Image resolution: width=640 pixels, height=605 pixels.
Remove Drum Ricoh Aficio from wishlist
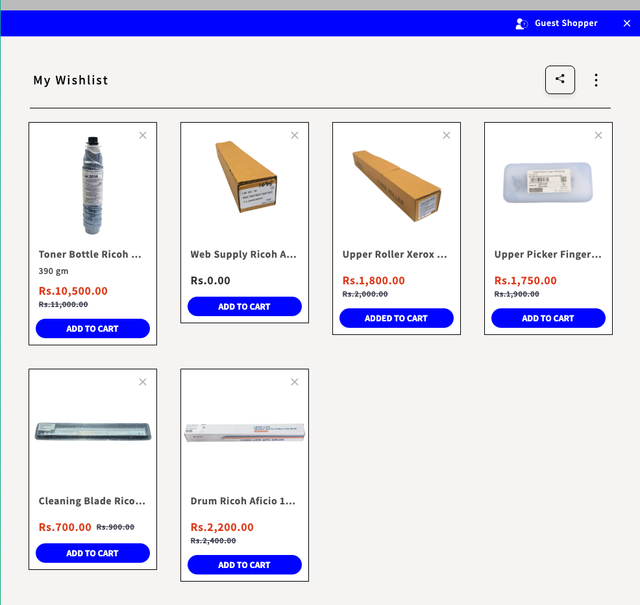tap(294, 382)
